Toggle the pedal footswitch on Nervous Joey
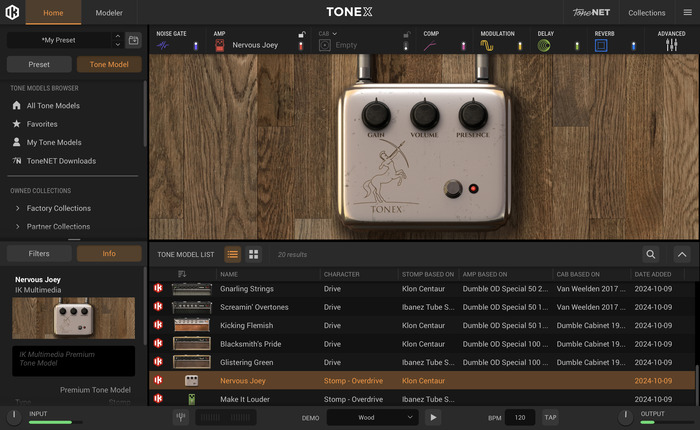The image size is (700, 430). pos(455,187)
